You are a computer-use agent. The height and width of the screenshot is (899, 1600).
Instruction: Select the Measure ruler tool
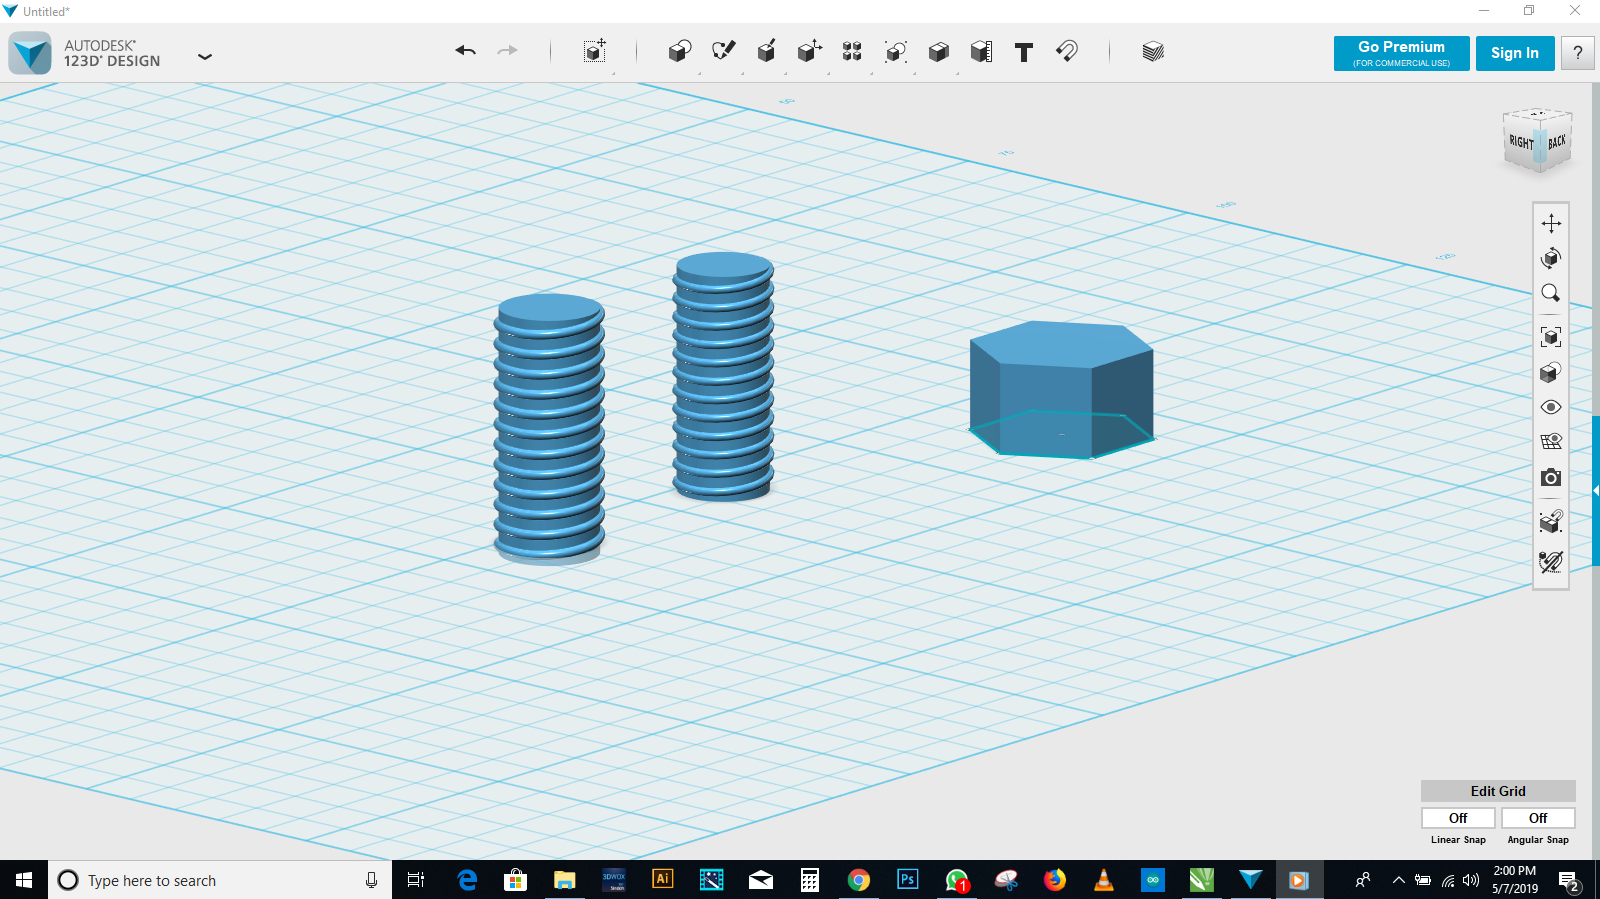[982, 51]
